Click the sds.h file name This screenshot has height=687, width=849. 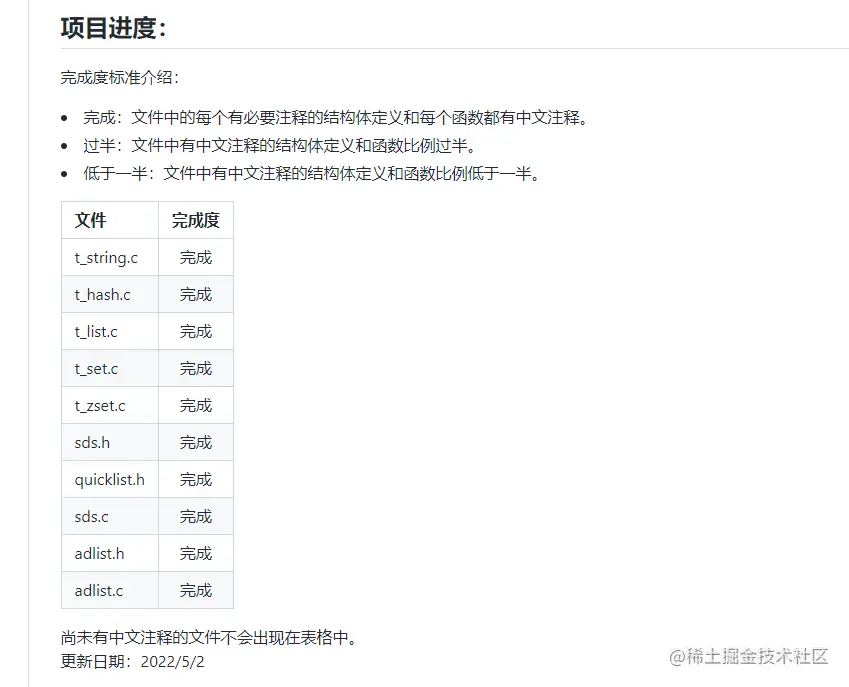click(91, 442)
